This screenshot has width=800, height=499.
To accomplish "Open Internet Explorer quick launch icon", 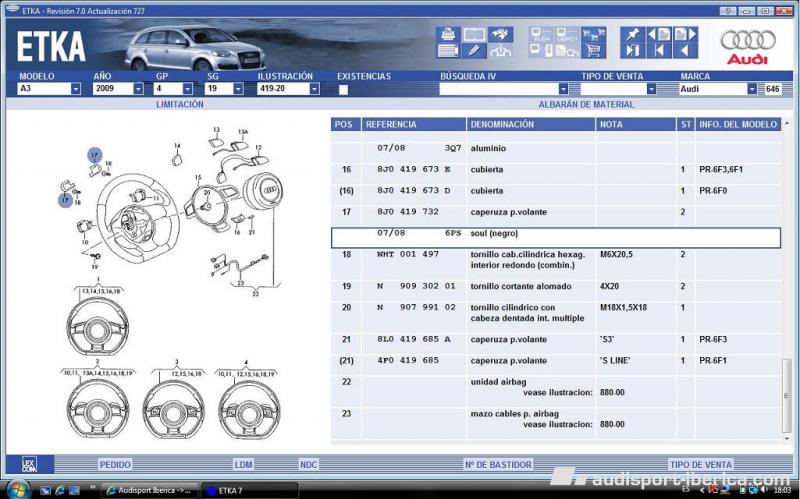I will [x=60, y=490].
